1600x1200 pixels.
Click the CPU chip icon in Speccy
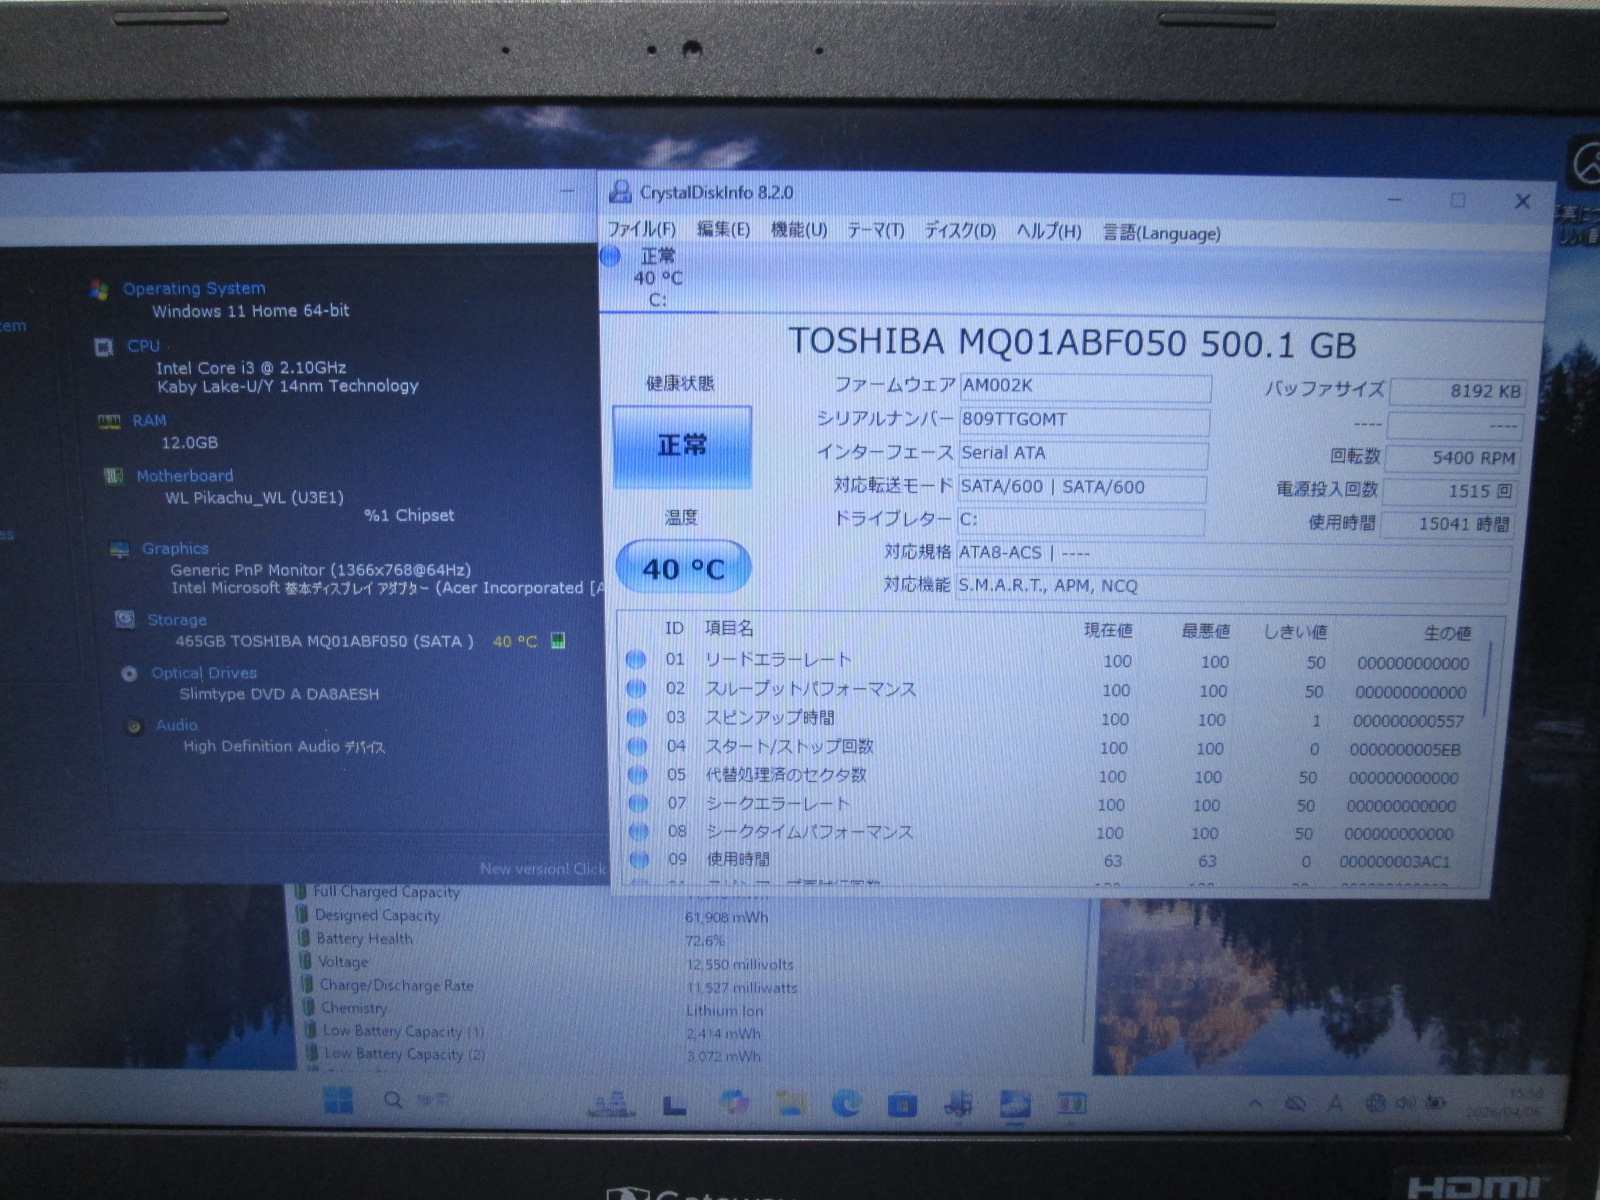point(103,347)
